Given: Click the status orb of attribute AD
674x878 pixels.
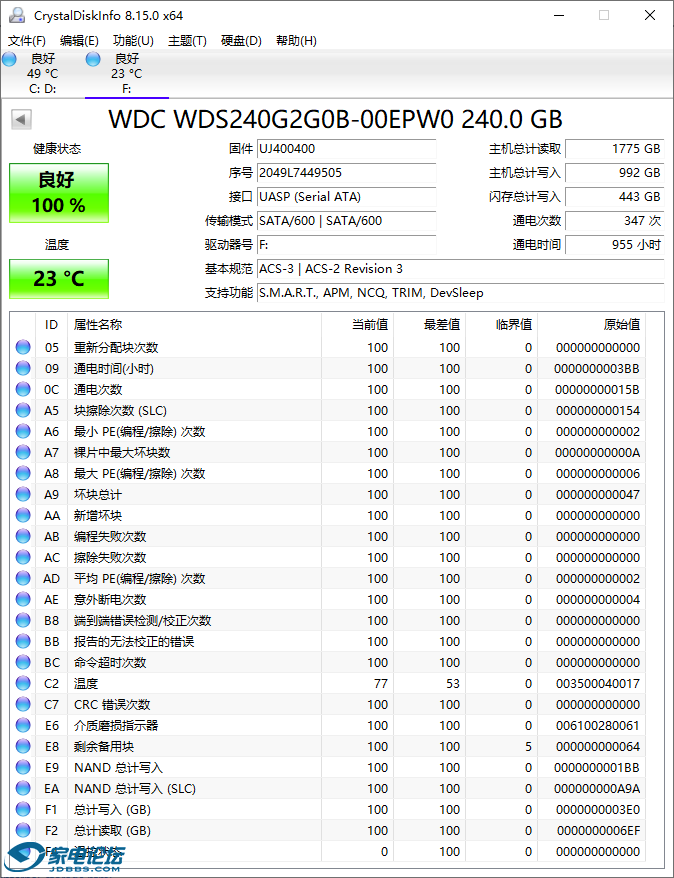Looking at the screenshot, I should coord(23,578).
